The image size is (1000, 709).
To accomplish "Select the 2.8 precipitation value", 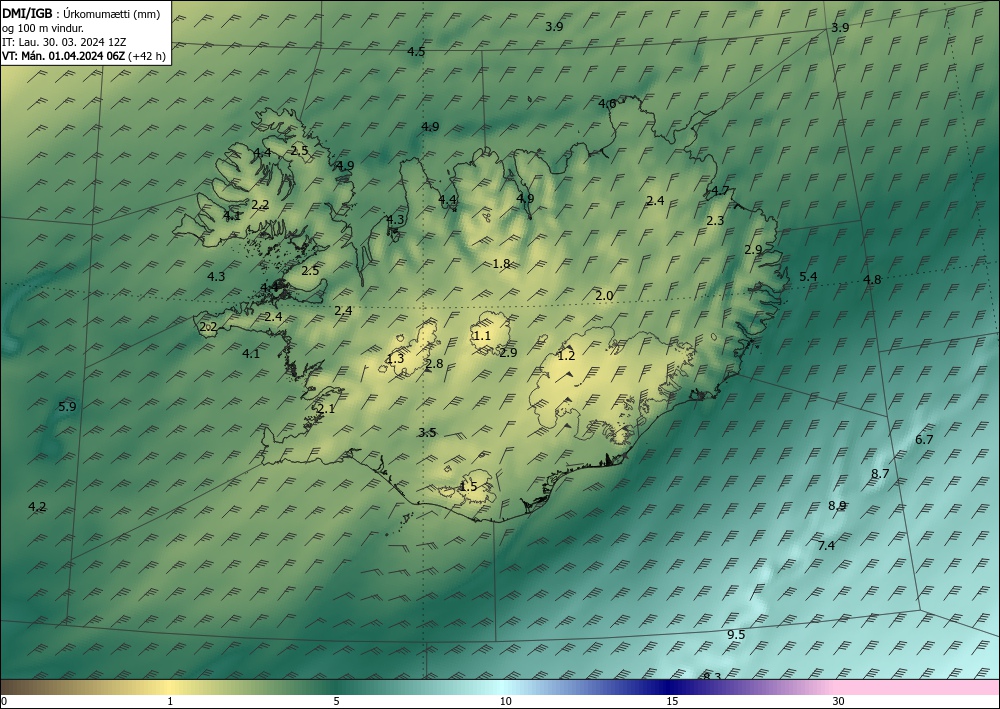I will click(434, 364).
